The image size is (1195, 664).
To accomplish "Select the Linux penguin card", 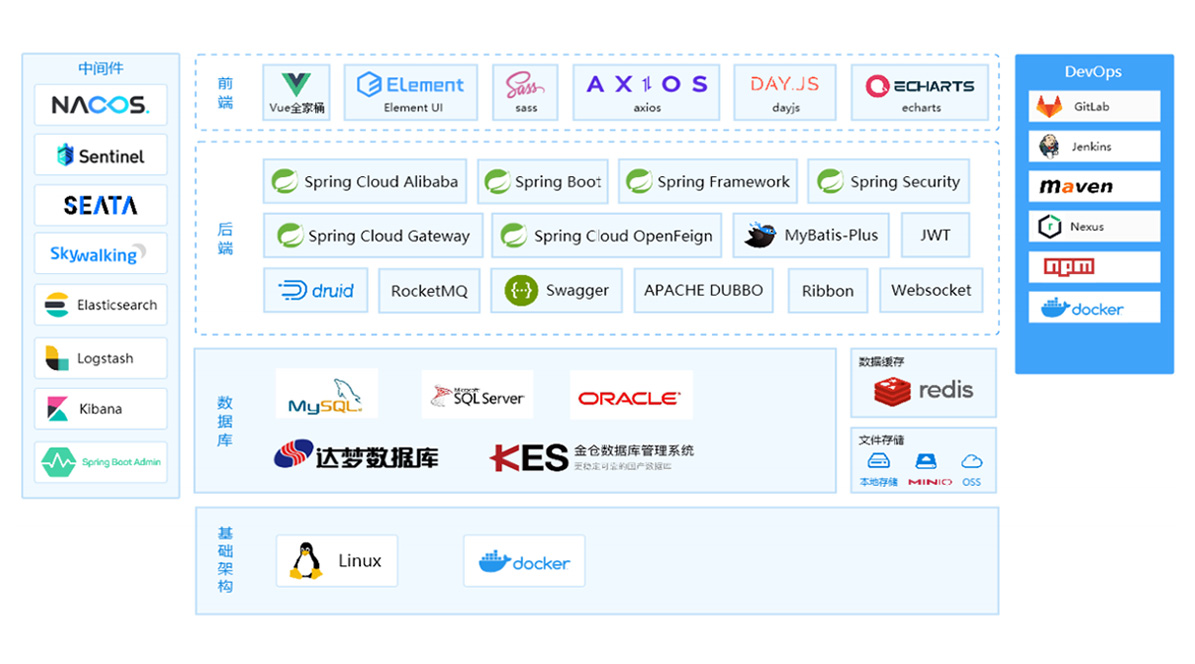I will click(x=337, y=561).
